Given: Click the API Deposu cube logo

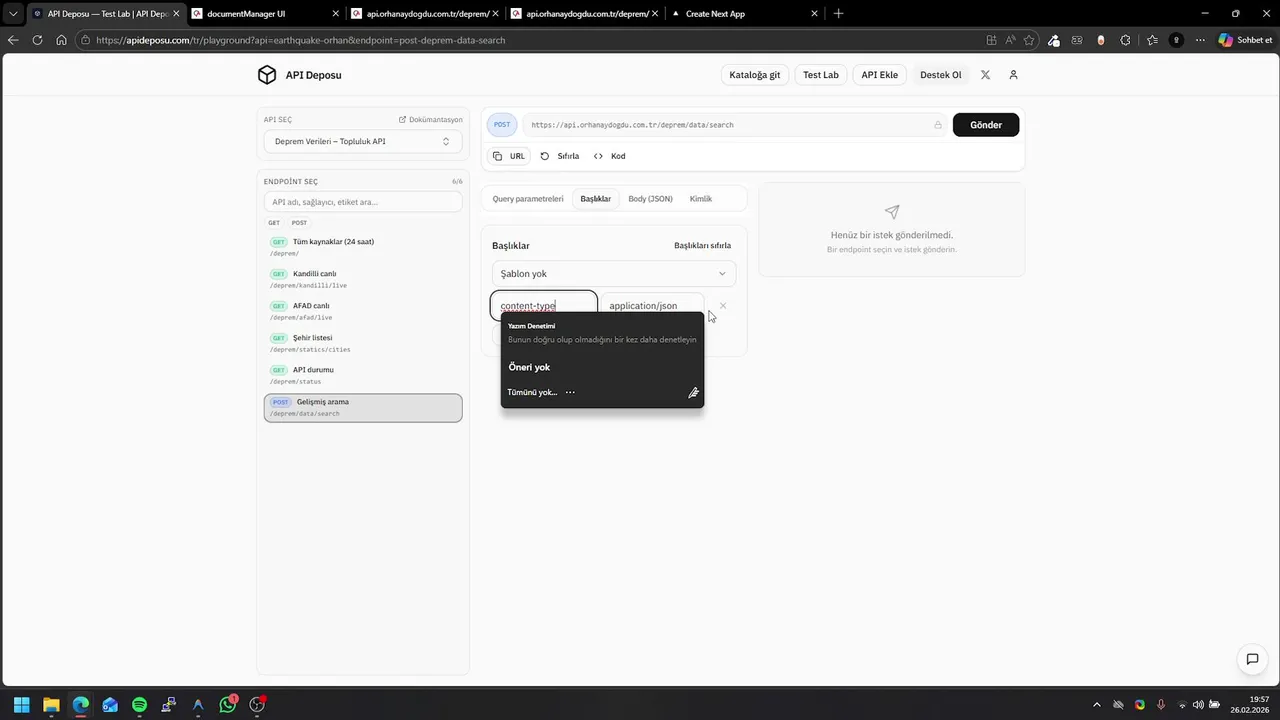Looking at the screenshot, I should coord(267,75).
